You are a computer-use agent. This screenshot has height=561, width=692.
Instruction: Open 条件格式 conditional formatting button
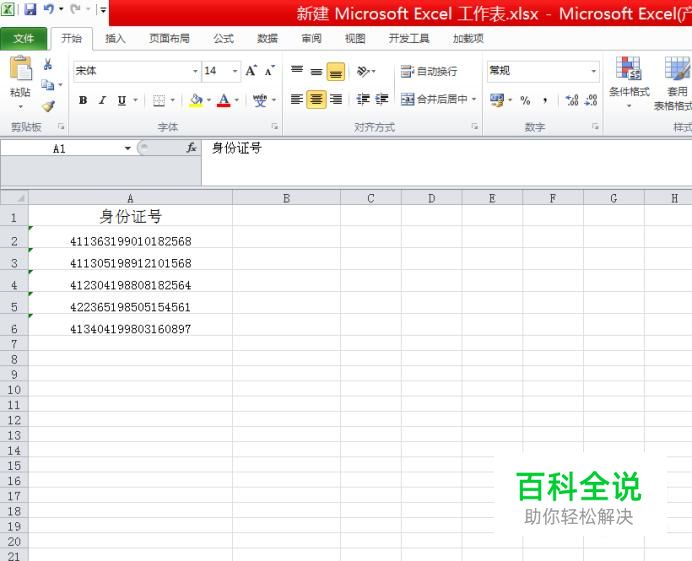click(629, 82)
